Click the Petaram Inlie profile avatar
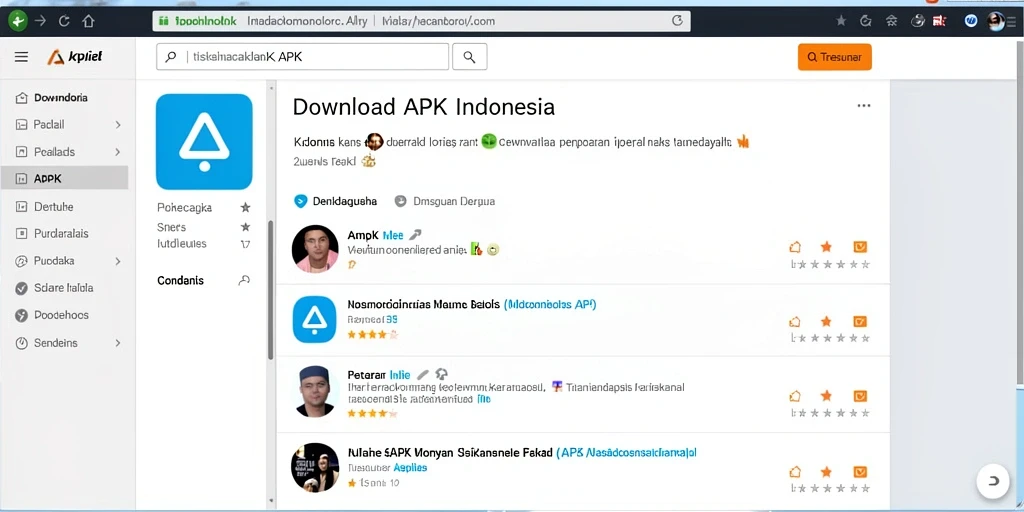This screenshot has width=1024, height=512. [x=315, y=391]
